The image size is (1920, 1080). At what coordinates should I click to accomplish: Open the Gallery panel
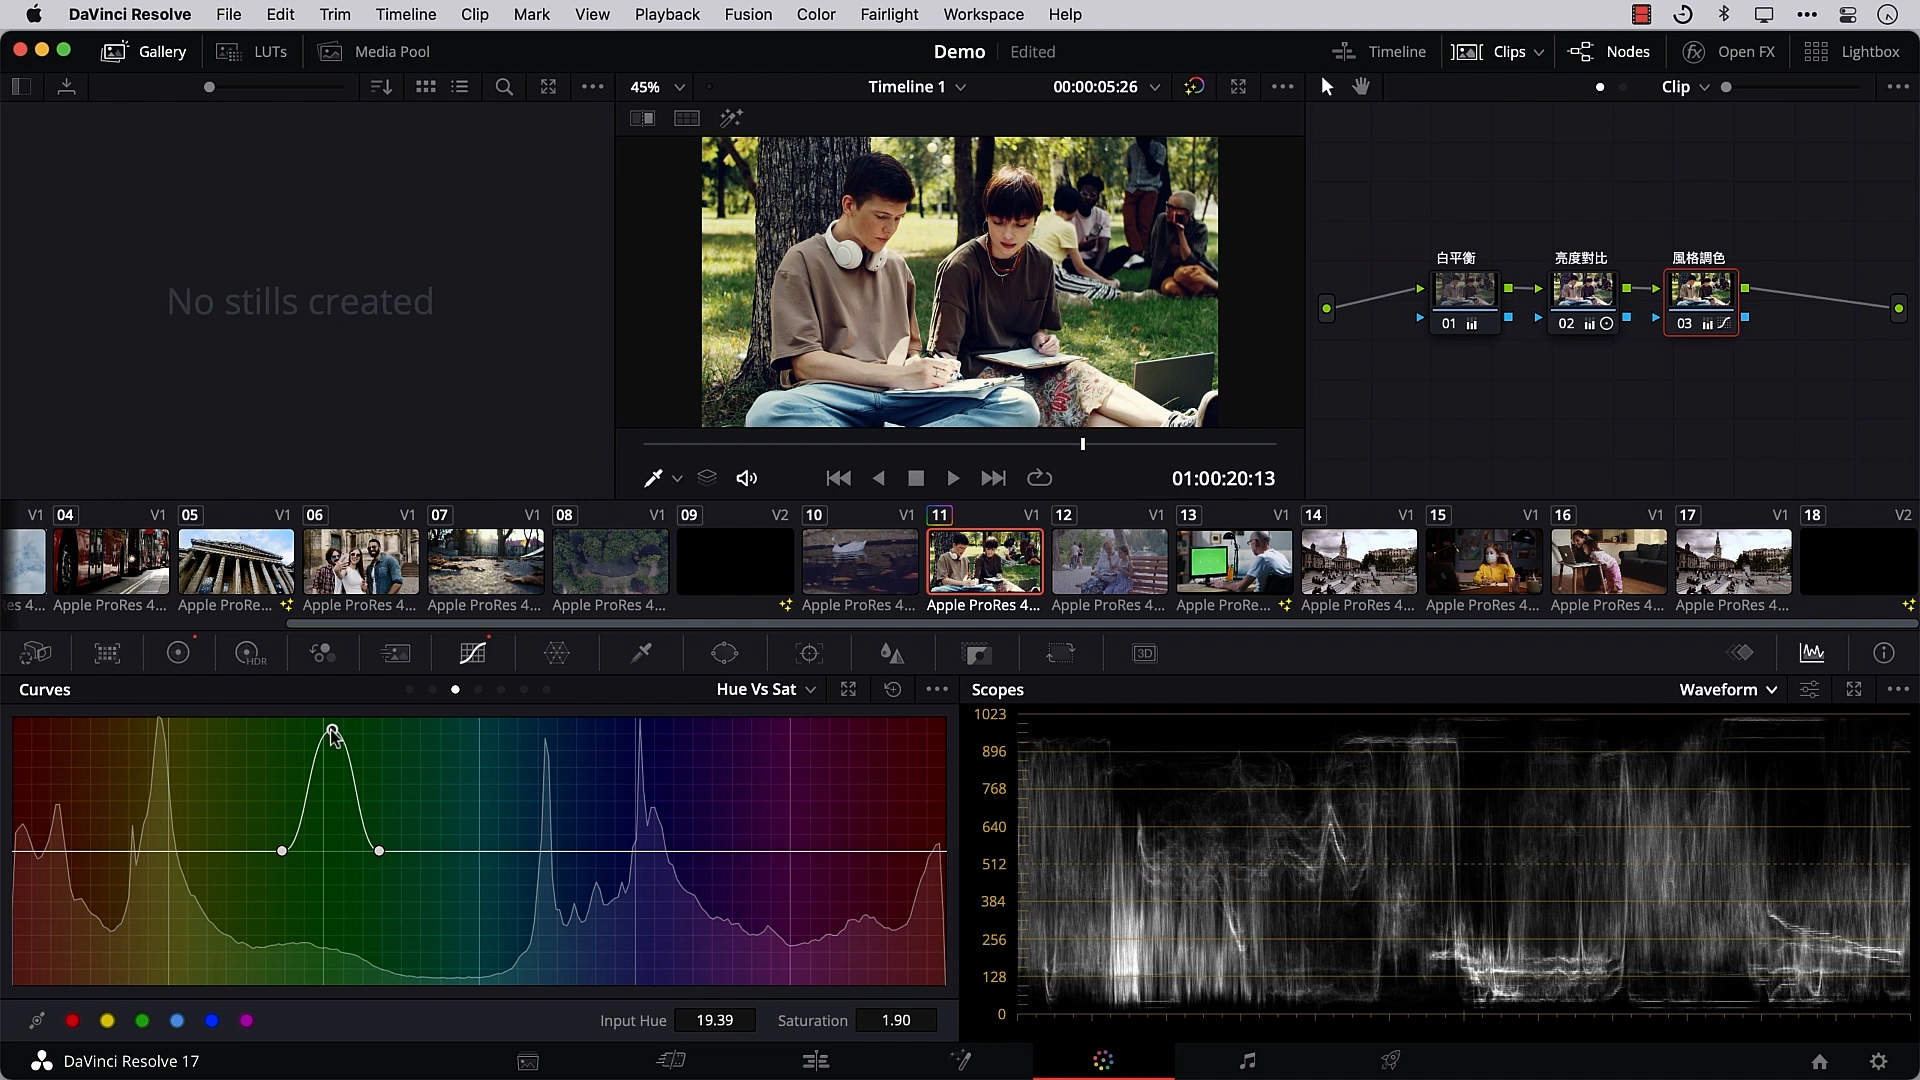coord(144,51)
